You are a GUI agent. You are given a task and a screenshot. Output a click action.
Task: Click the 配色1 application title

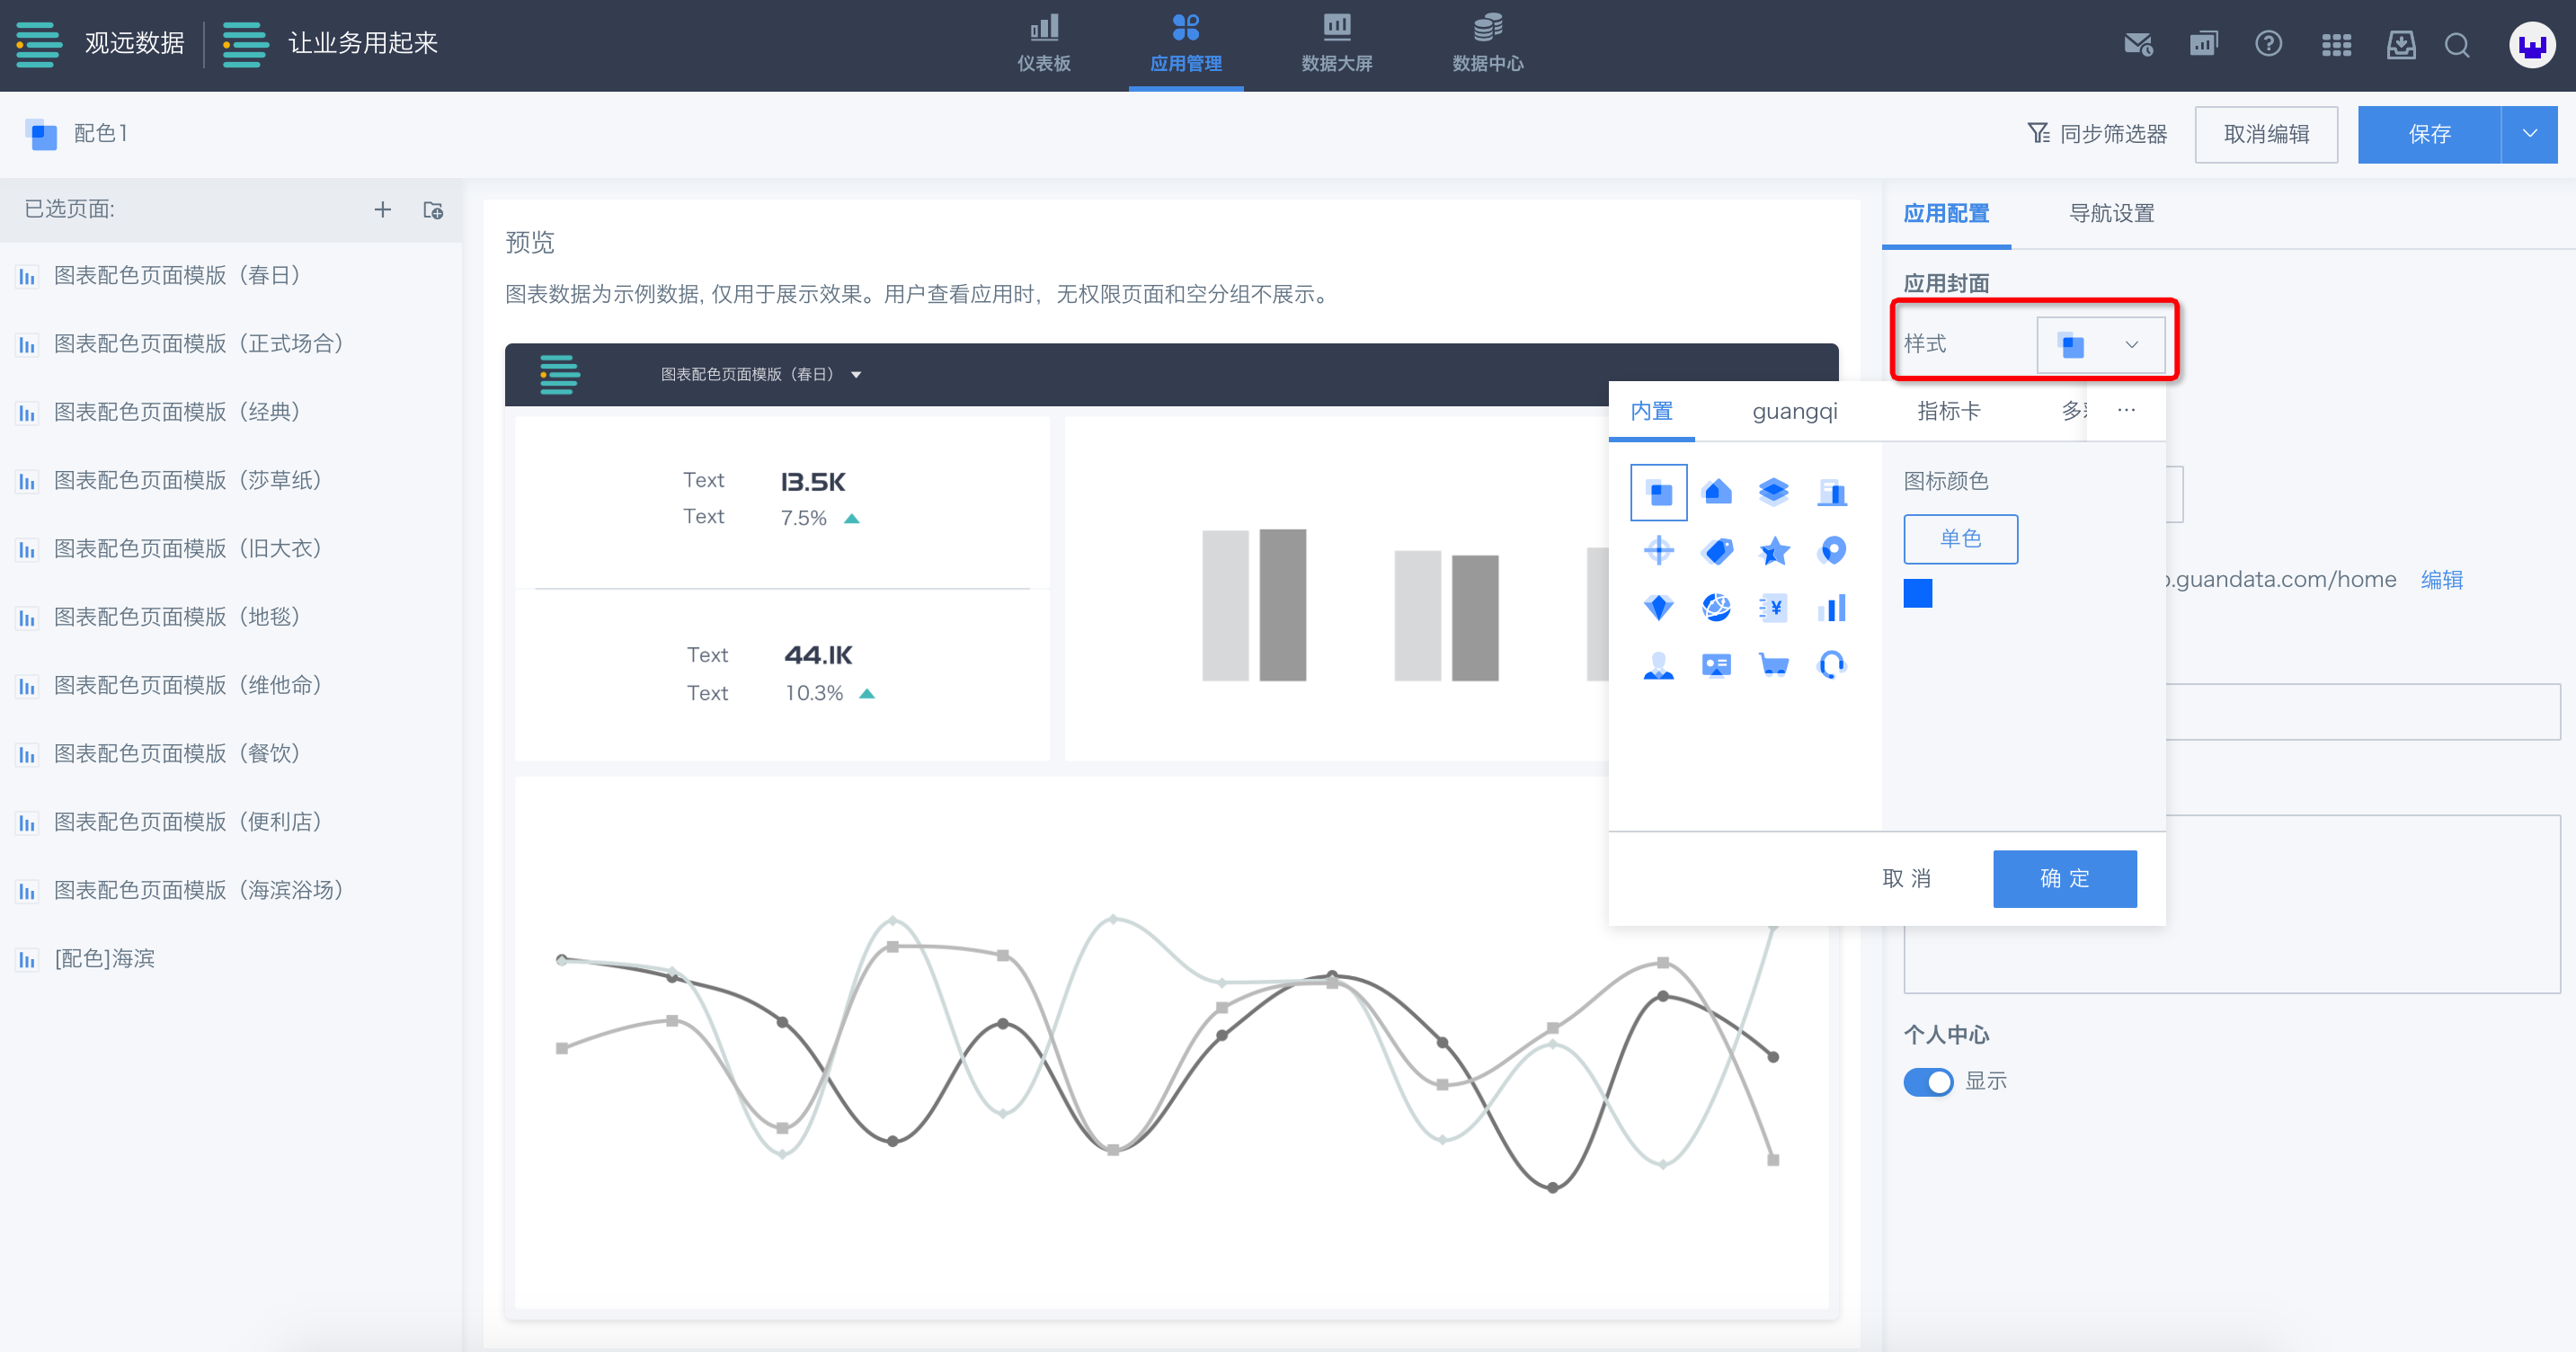coord(100,134)
